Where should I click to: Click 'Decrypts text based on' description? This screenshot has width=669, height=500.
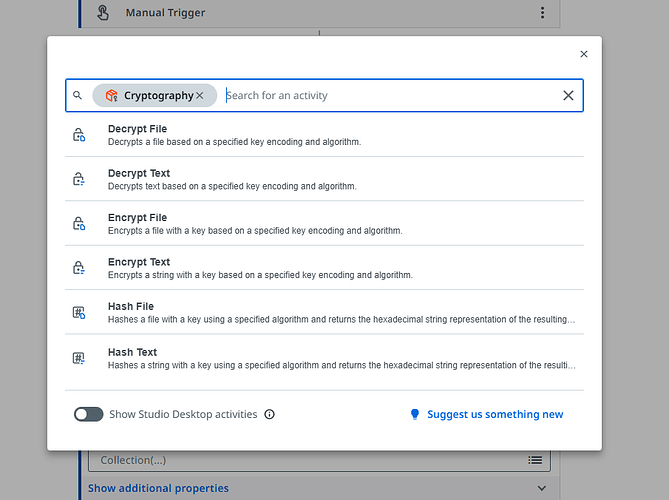point(232,186)
